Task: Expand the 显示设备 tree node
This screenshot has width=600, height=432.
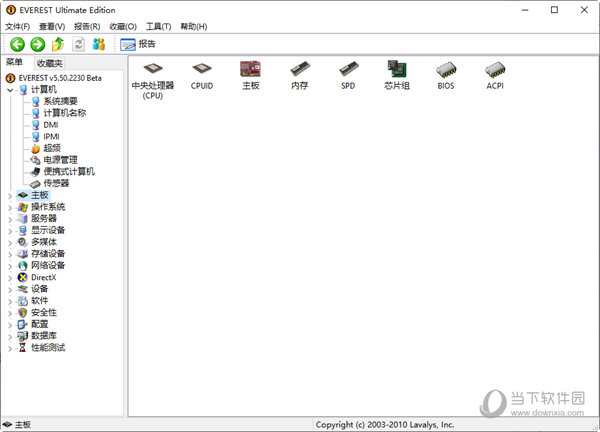Action: [10, 231]
